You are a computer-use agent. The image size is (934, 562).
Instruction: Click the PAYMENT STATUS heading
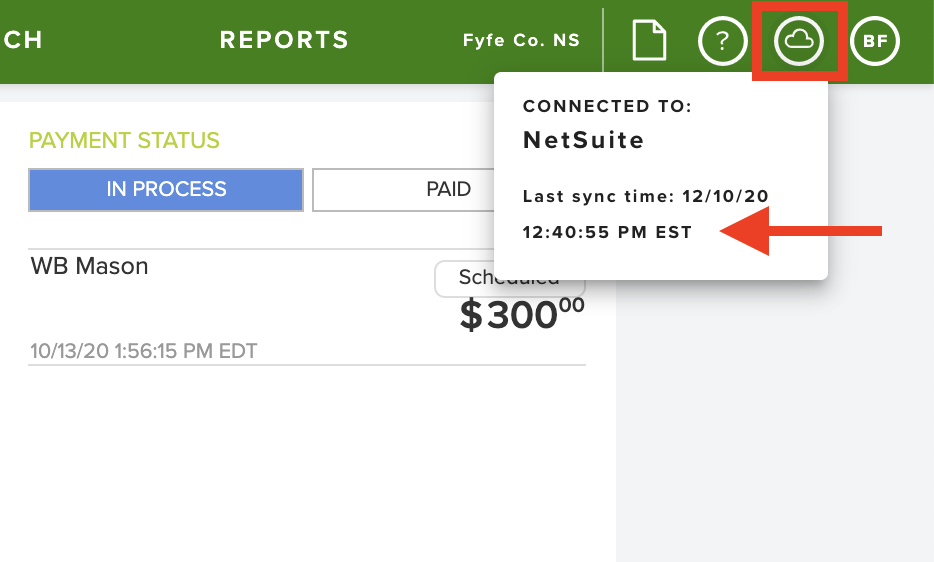point(124,141)
